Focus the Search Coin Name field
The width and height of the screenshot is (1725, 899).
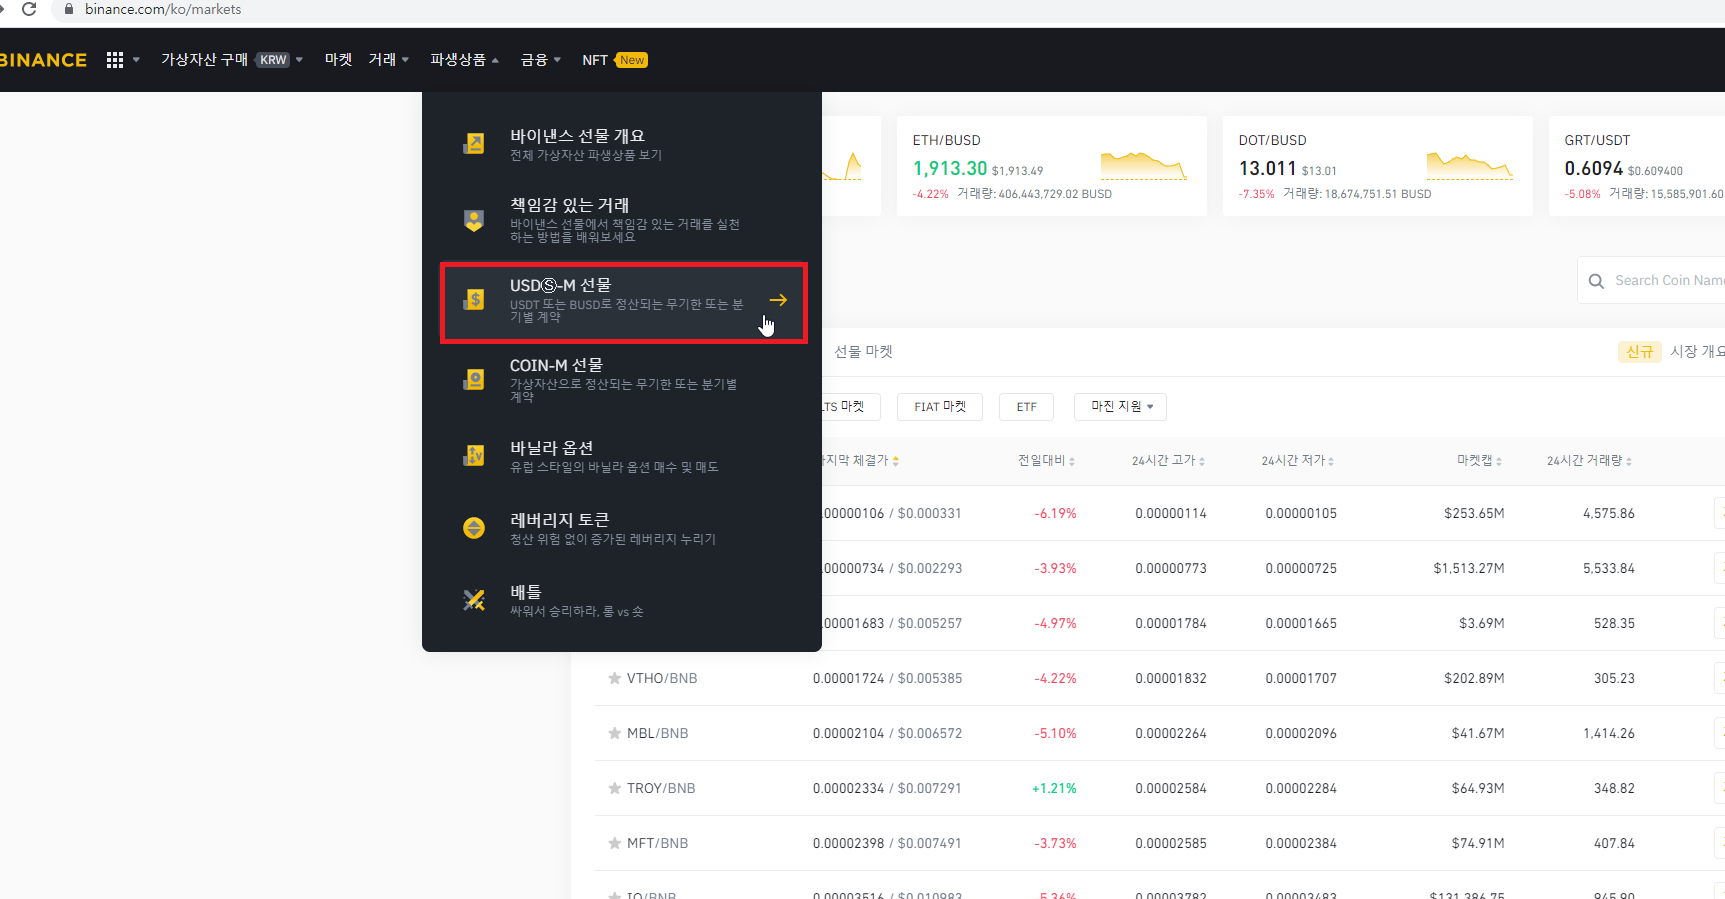coord(1652,281)
